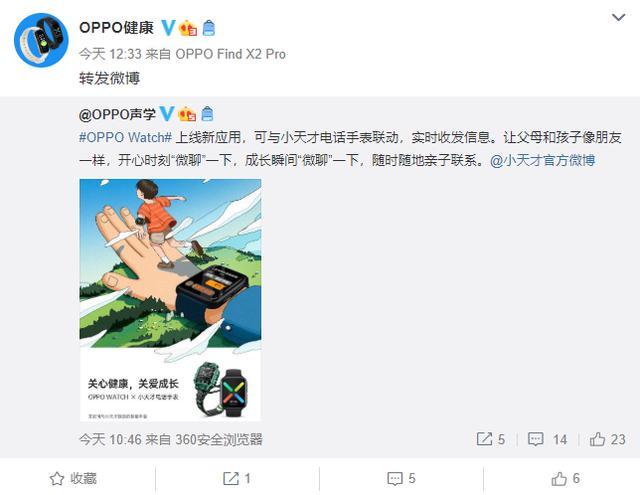Viewport: 640px width, 495px height.
Task: Repost this weibo showing 1 repost
Action: coord(237,478)
